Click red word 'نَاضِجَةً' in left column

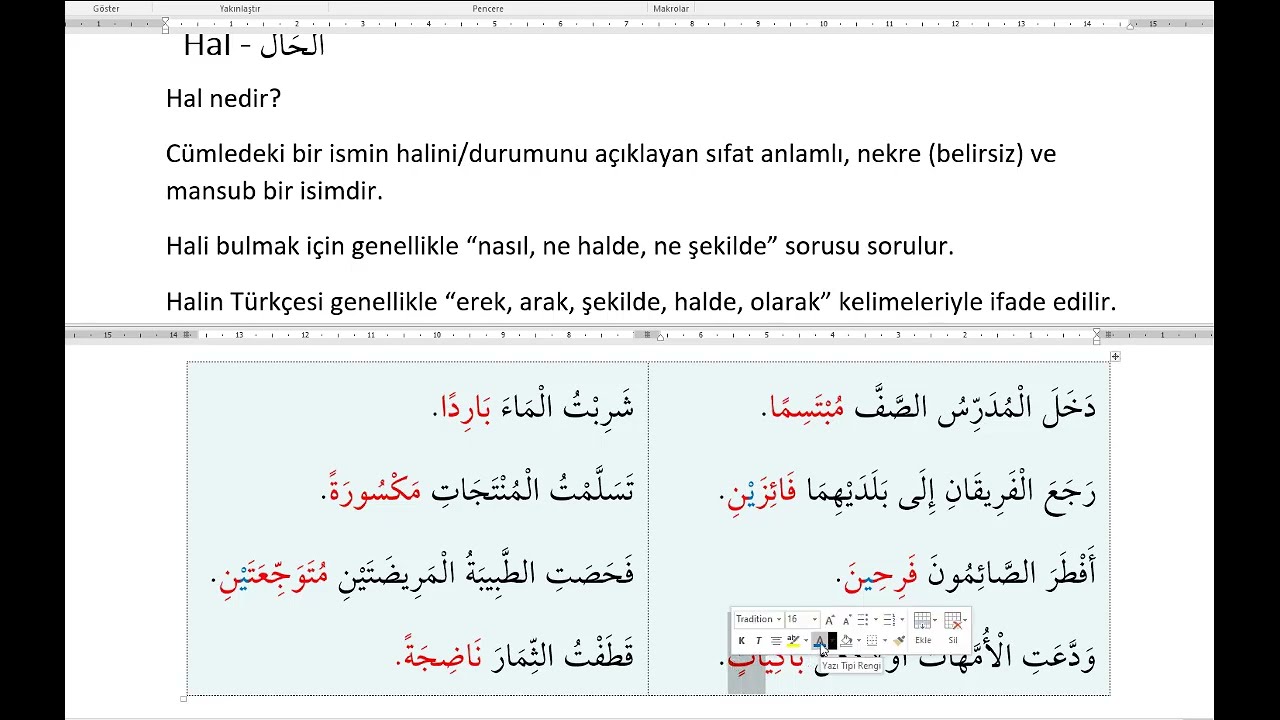[x=442, y=656]
